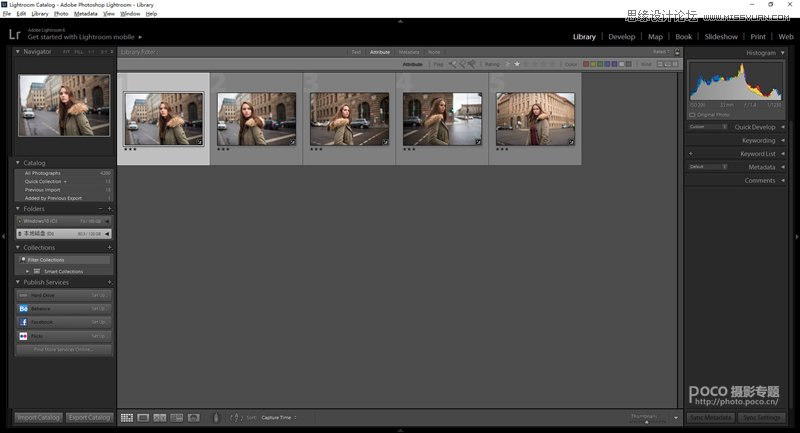The image size is (800, 433).
Task: Switch to Grid view in toolbar
Action: tap(127, 417)
